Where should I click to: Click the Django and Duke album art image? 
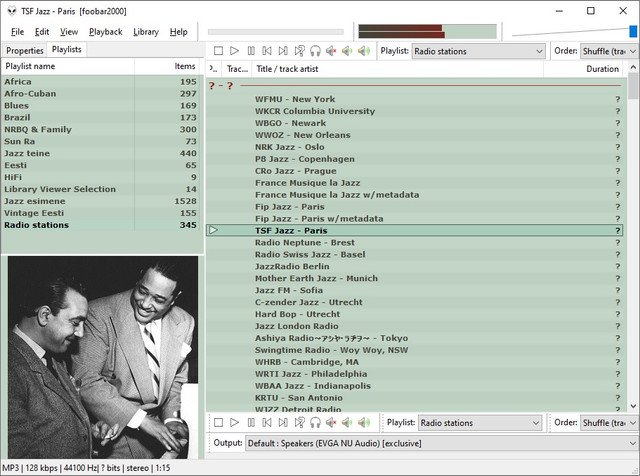point(103,357)
